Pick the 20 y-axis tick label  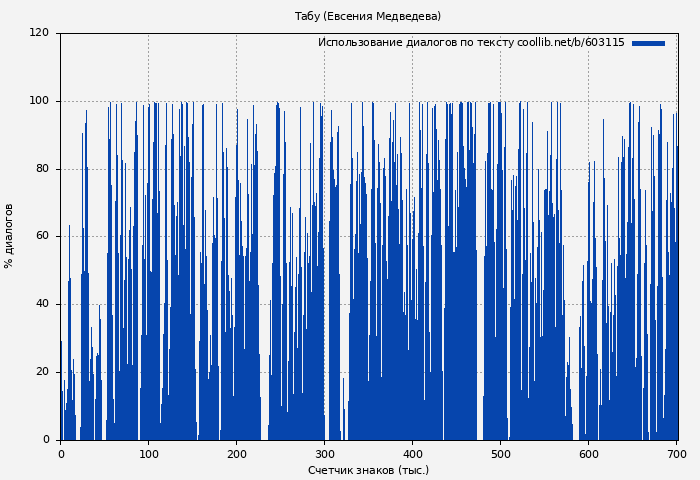coord(42,372)
